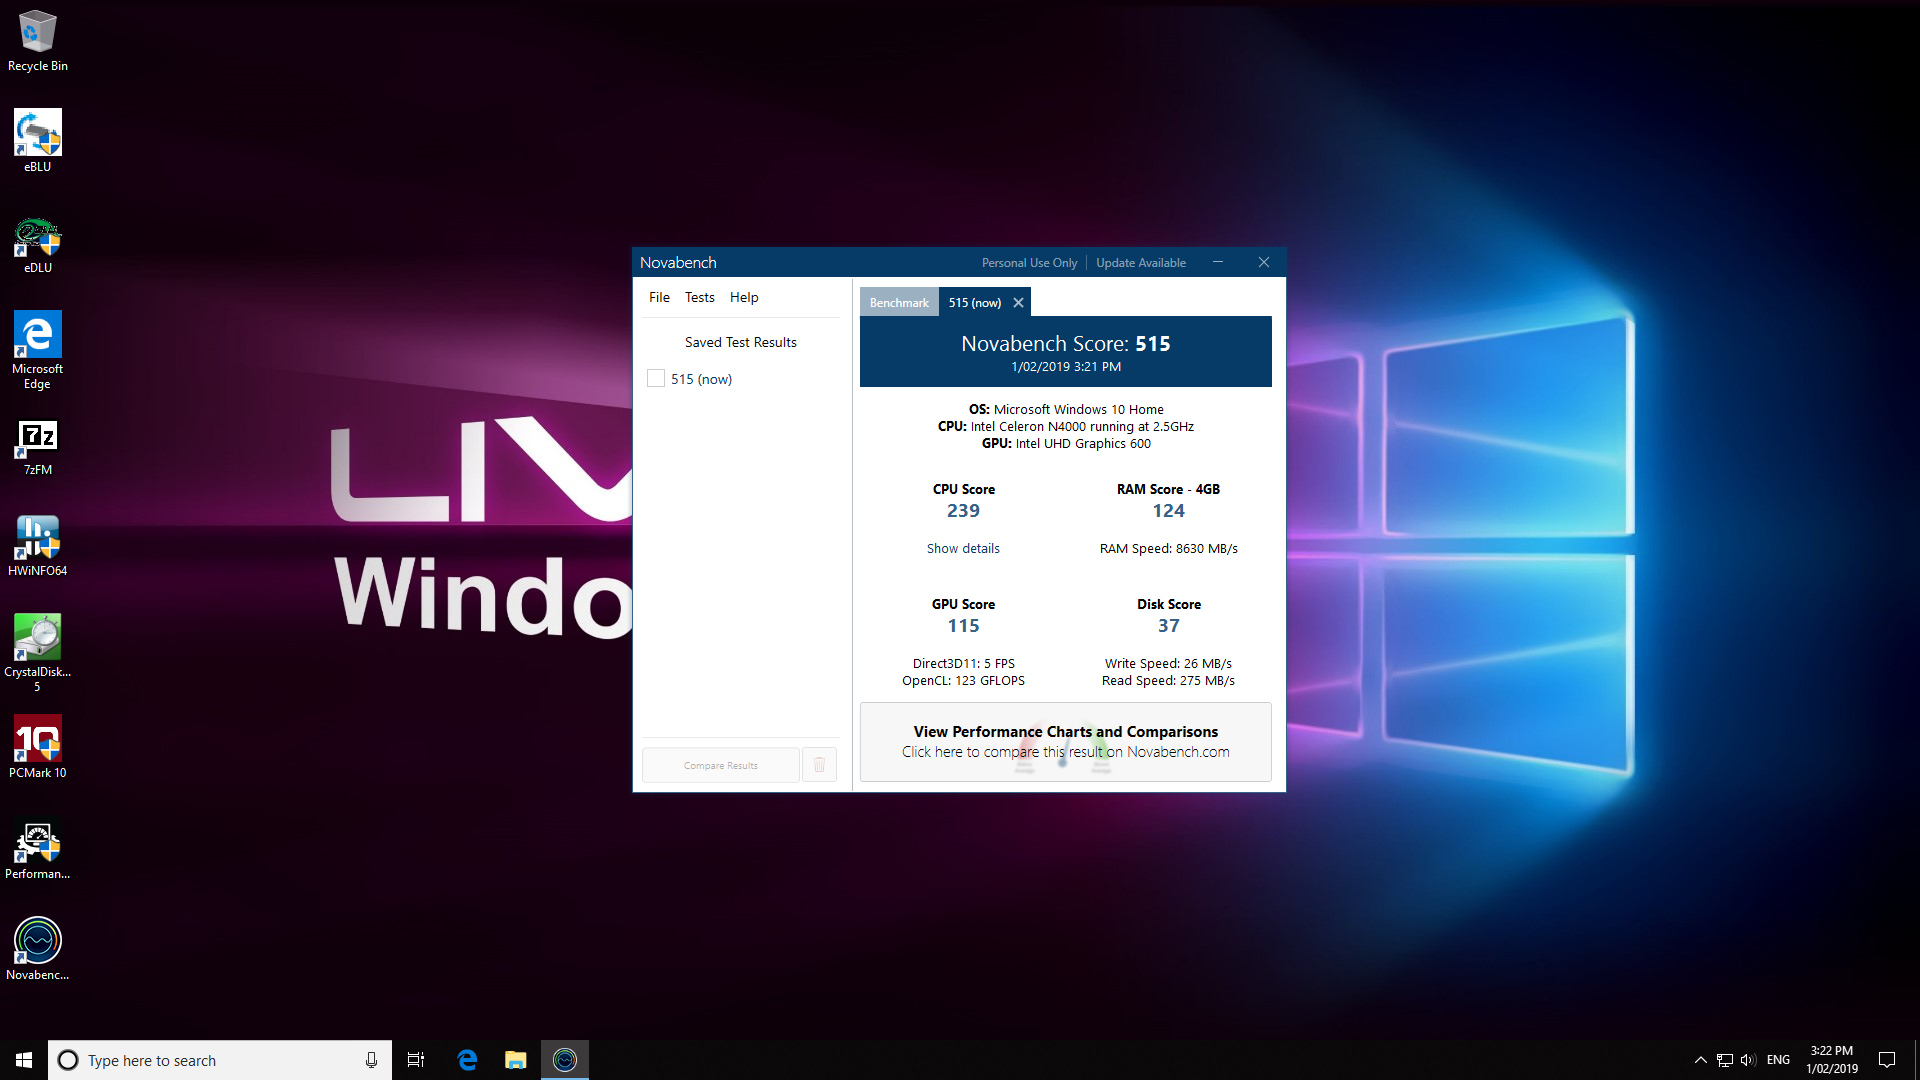
Task: Open the Recycle Bin desktop icon
Action: coord(38,40)
